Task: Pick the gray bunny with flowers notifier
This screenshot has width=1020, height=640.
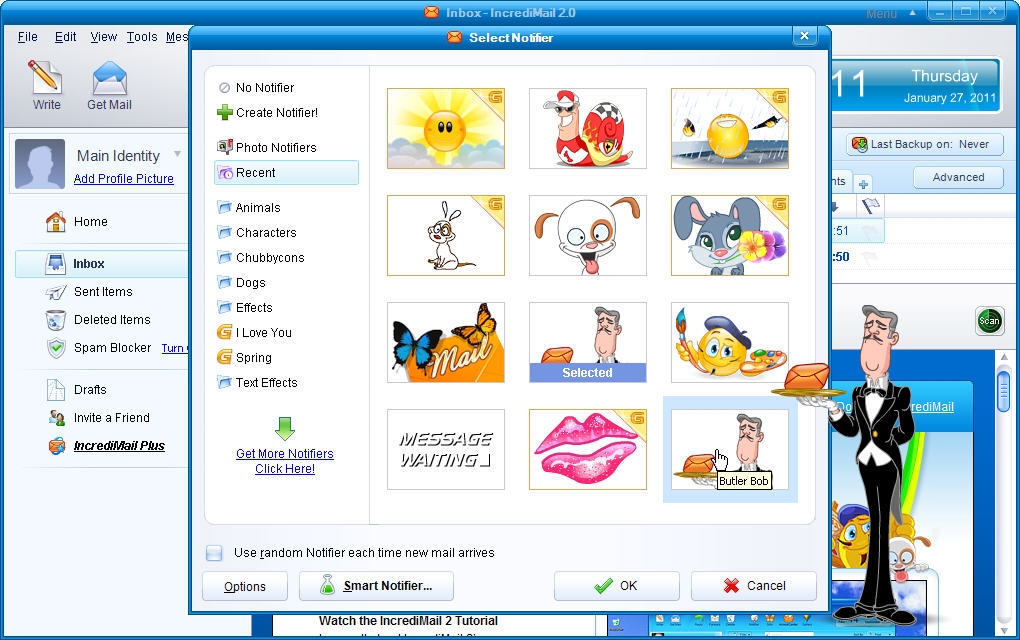Action: click(729, 235)
